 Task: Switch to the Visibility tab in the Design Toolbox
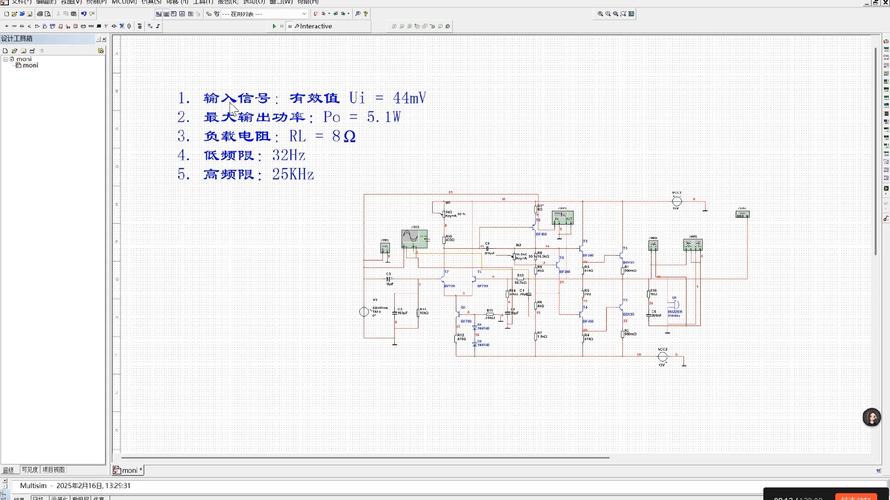(x=30, y=469)
